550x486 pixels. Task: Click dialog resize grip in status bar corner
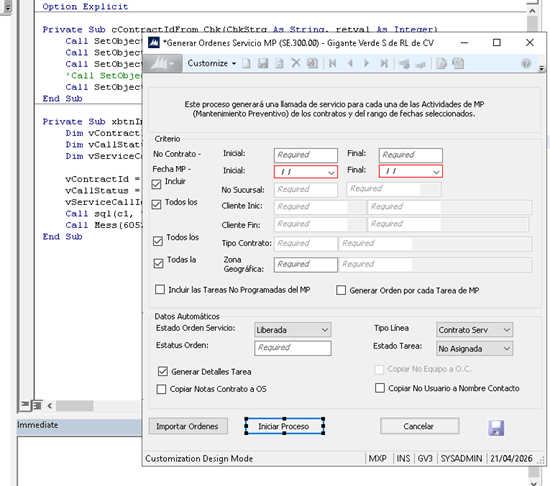[x=541, y=461]
